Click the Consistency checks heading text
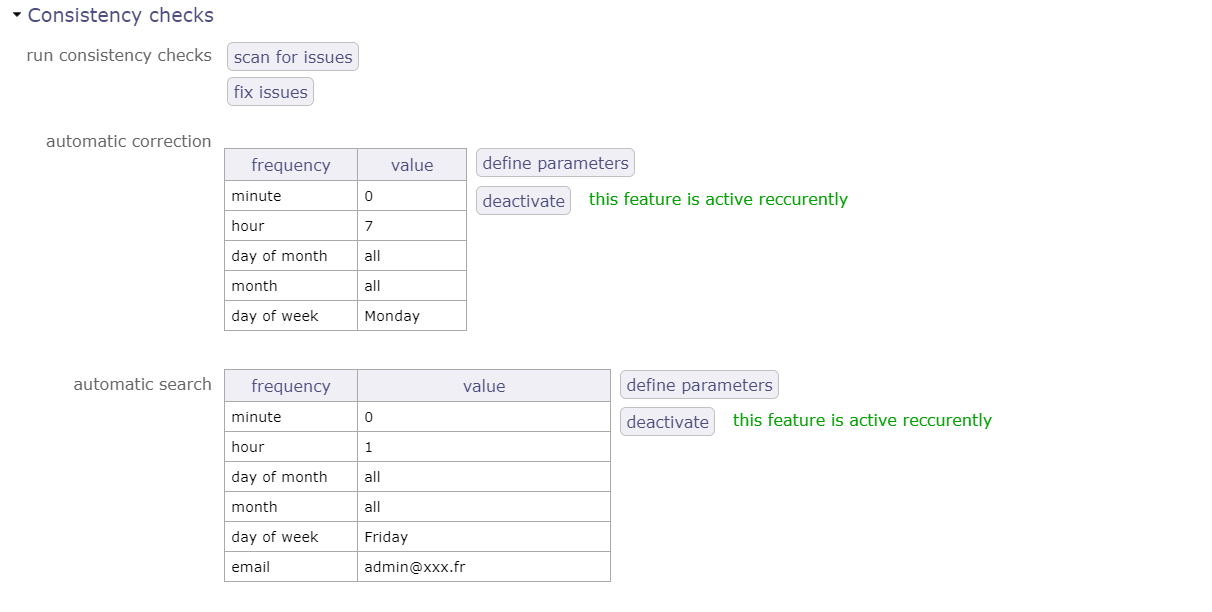The height and width of the screenshot is (612, 1212). (x=120, y=16)
